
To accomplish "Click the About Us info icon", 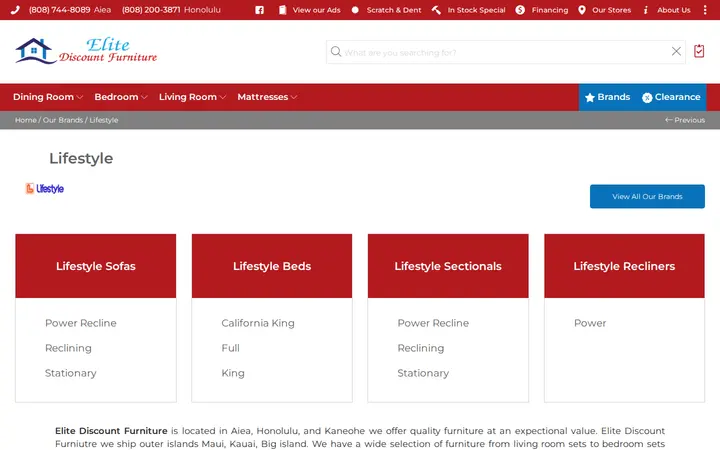I will pyautogui.click(x=646, y=10).
